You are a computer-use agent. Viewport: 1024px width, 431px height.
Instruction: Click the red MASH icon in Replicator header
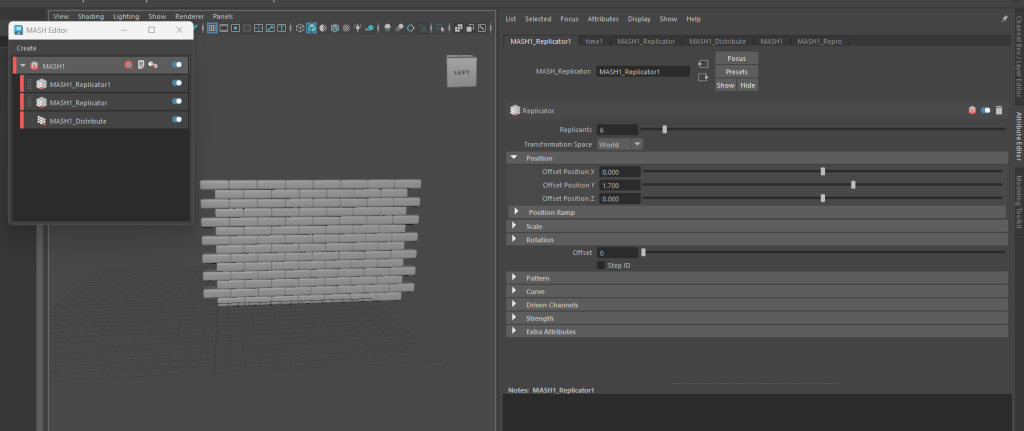tap(972, 110)
